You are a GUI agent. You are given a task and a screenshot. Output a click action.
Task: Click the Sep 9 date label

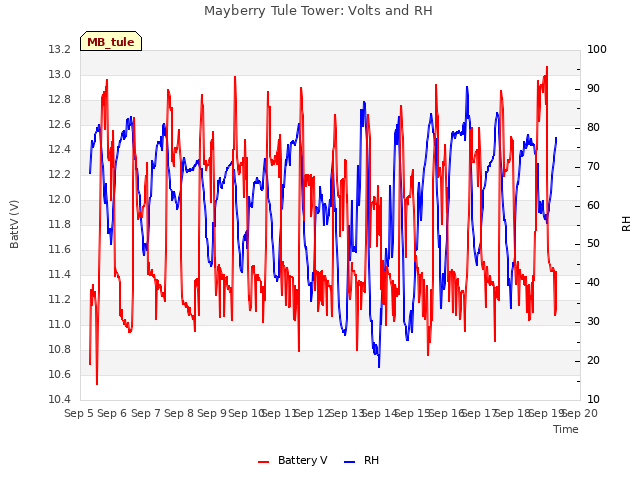[x=212, y=413]
